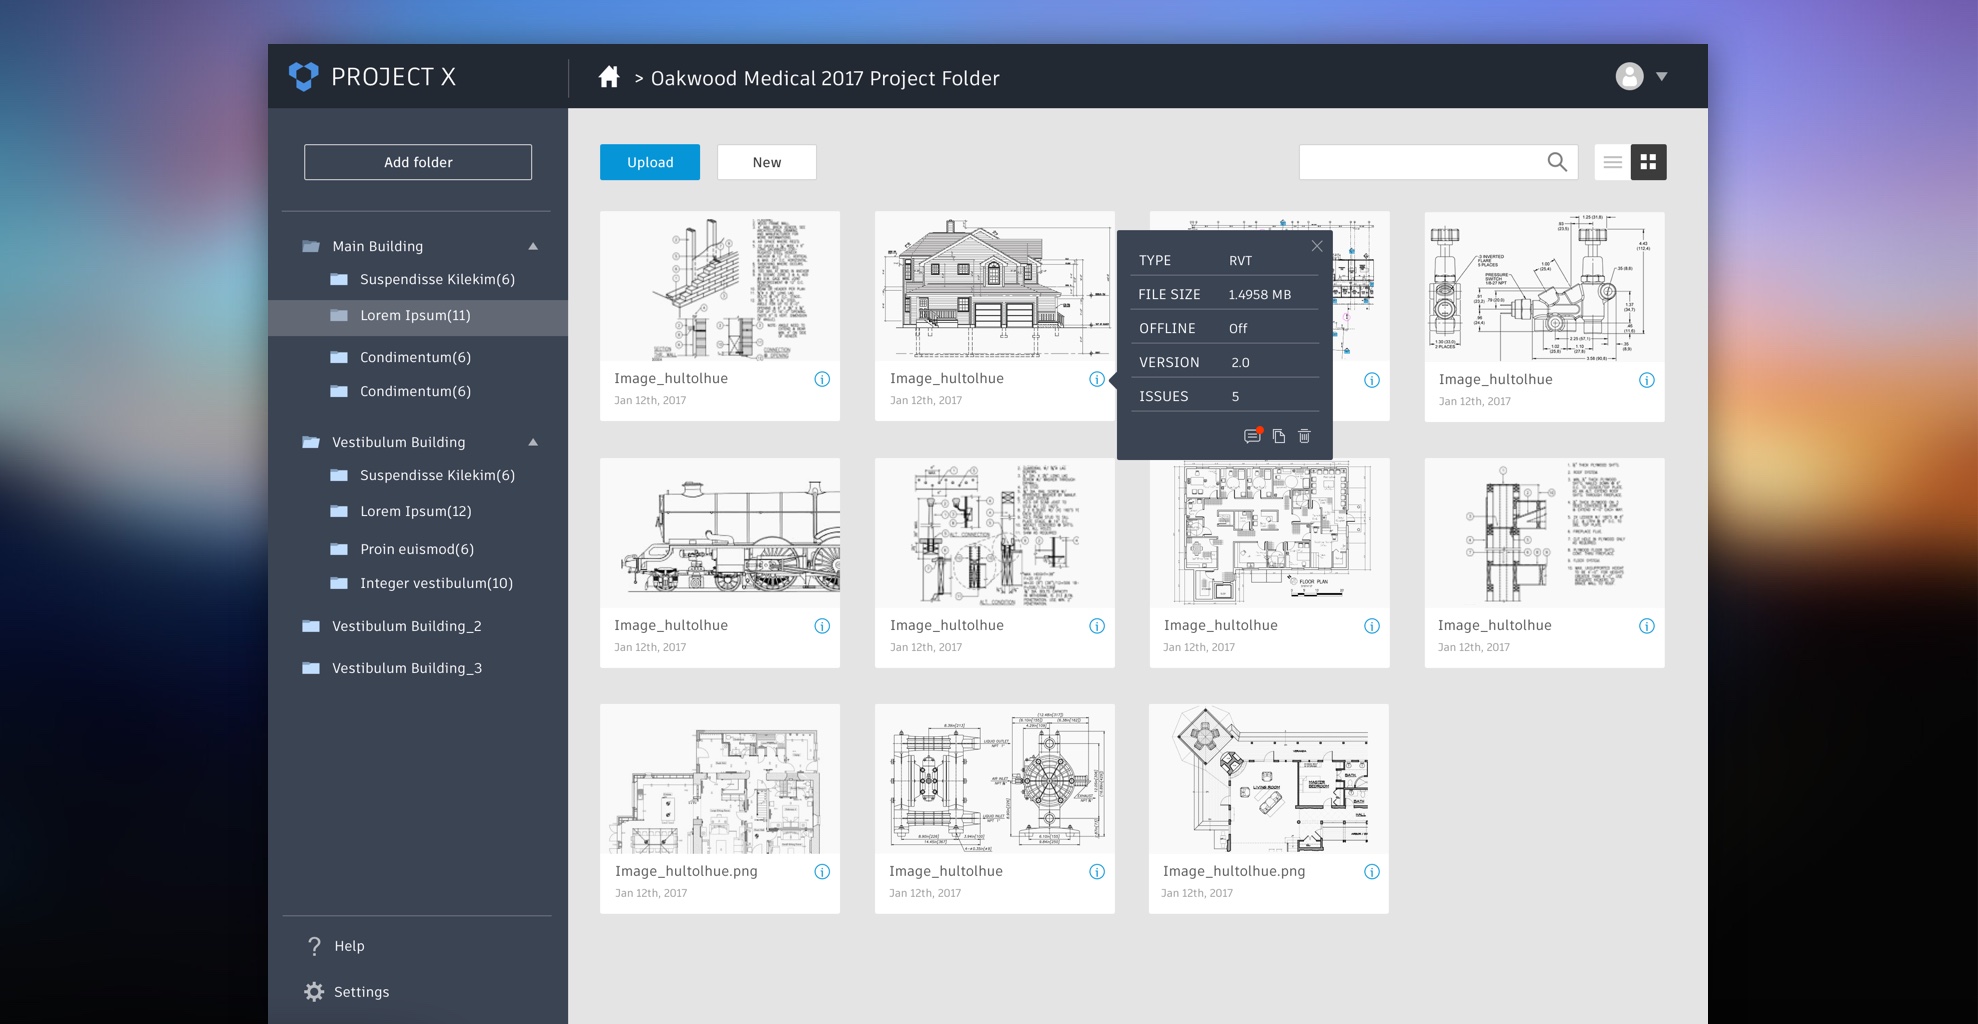Open comments icon in info popup
Viewport: 1978px width, 1024px height.
(x=1251, y=436)
